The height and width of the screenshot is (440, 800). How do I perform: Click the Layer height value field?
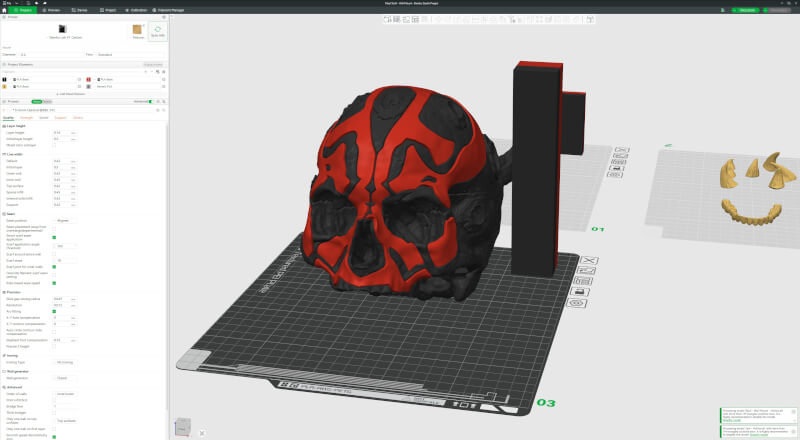[x=61, y=133]
